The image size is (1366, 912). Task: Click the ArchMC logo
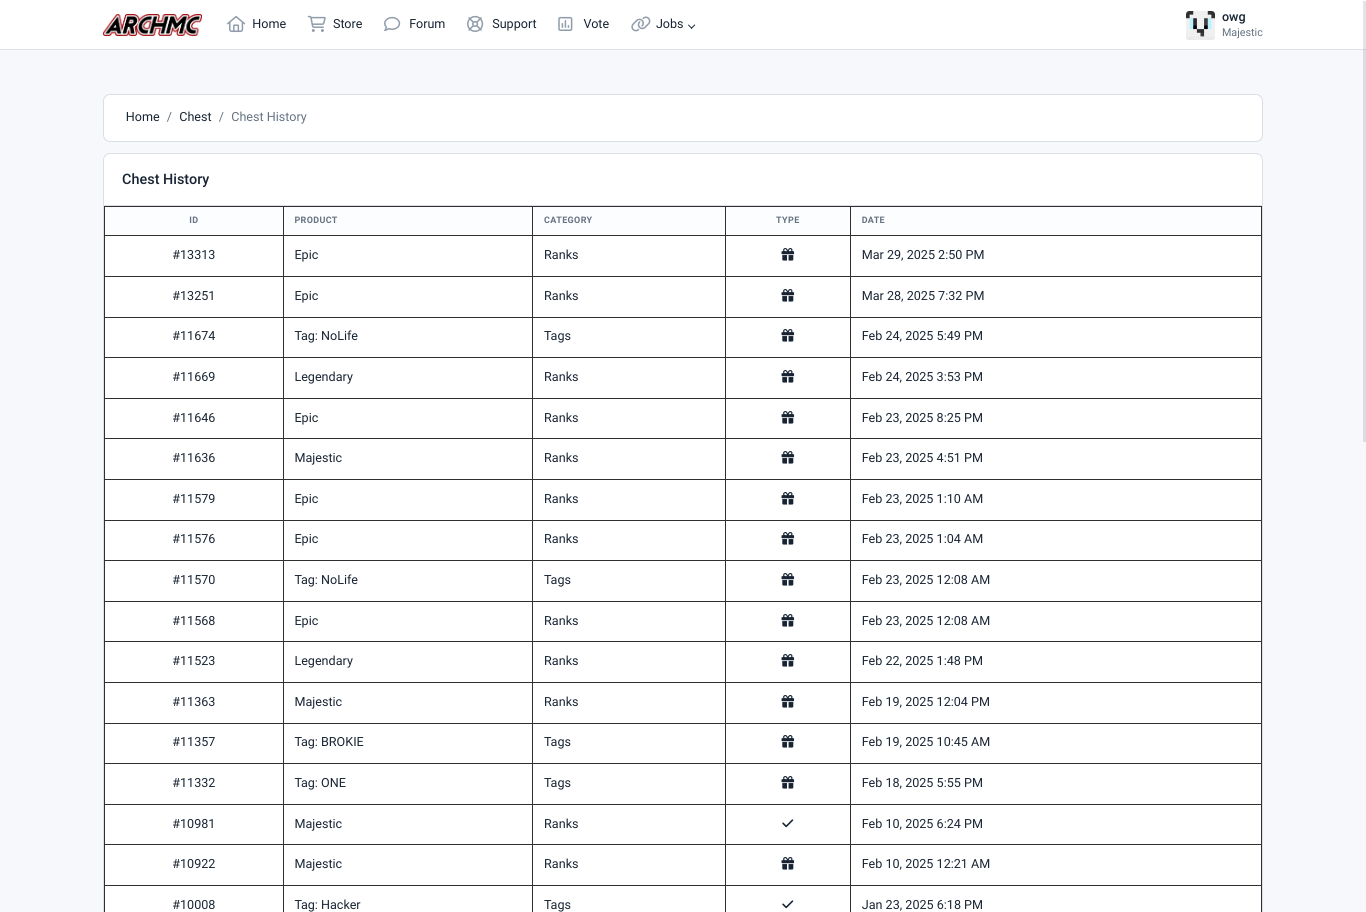pyautogui.click(x=153, y=24)
